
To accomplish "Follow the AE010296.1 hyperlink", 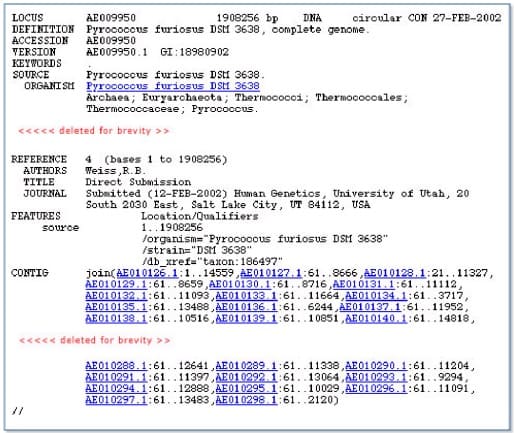I will coord(376,388).
